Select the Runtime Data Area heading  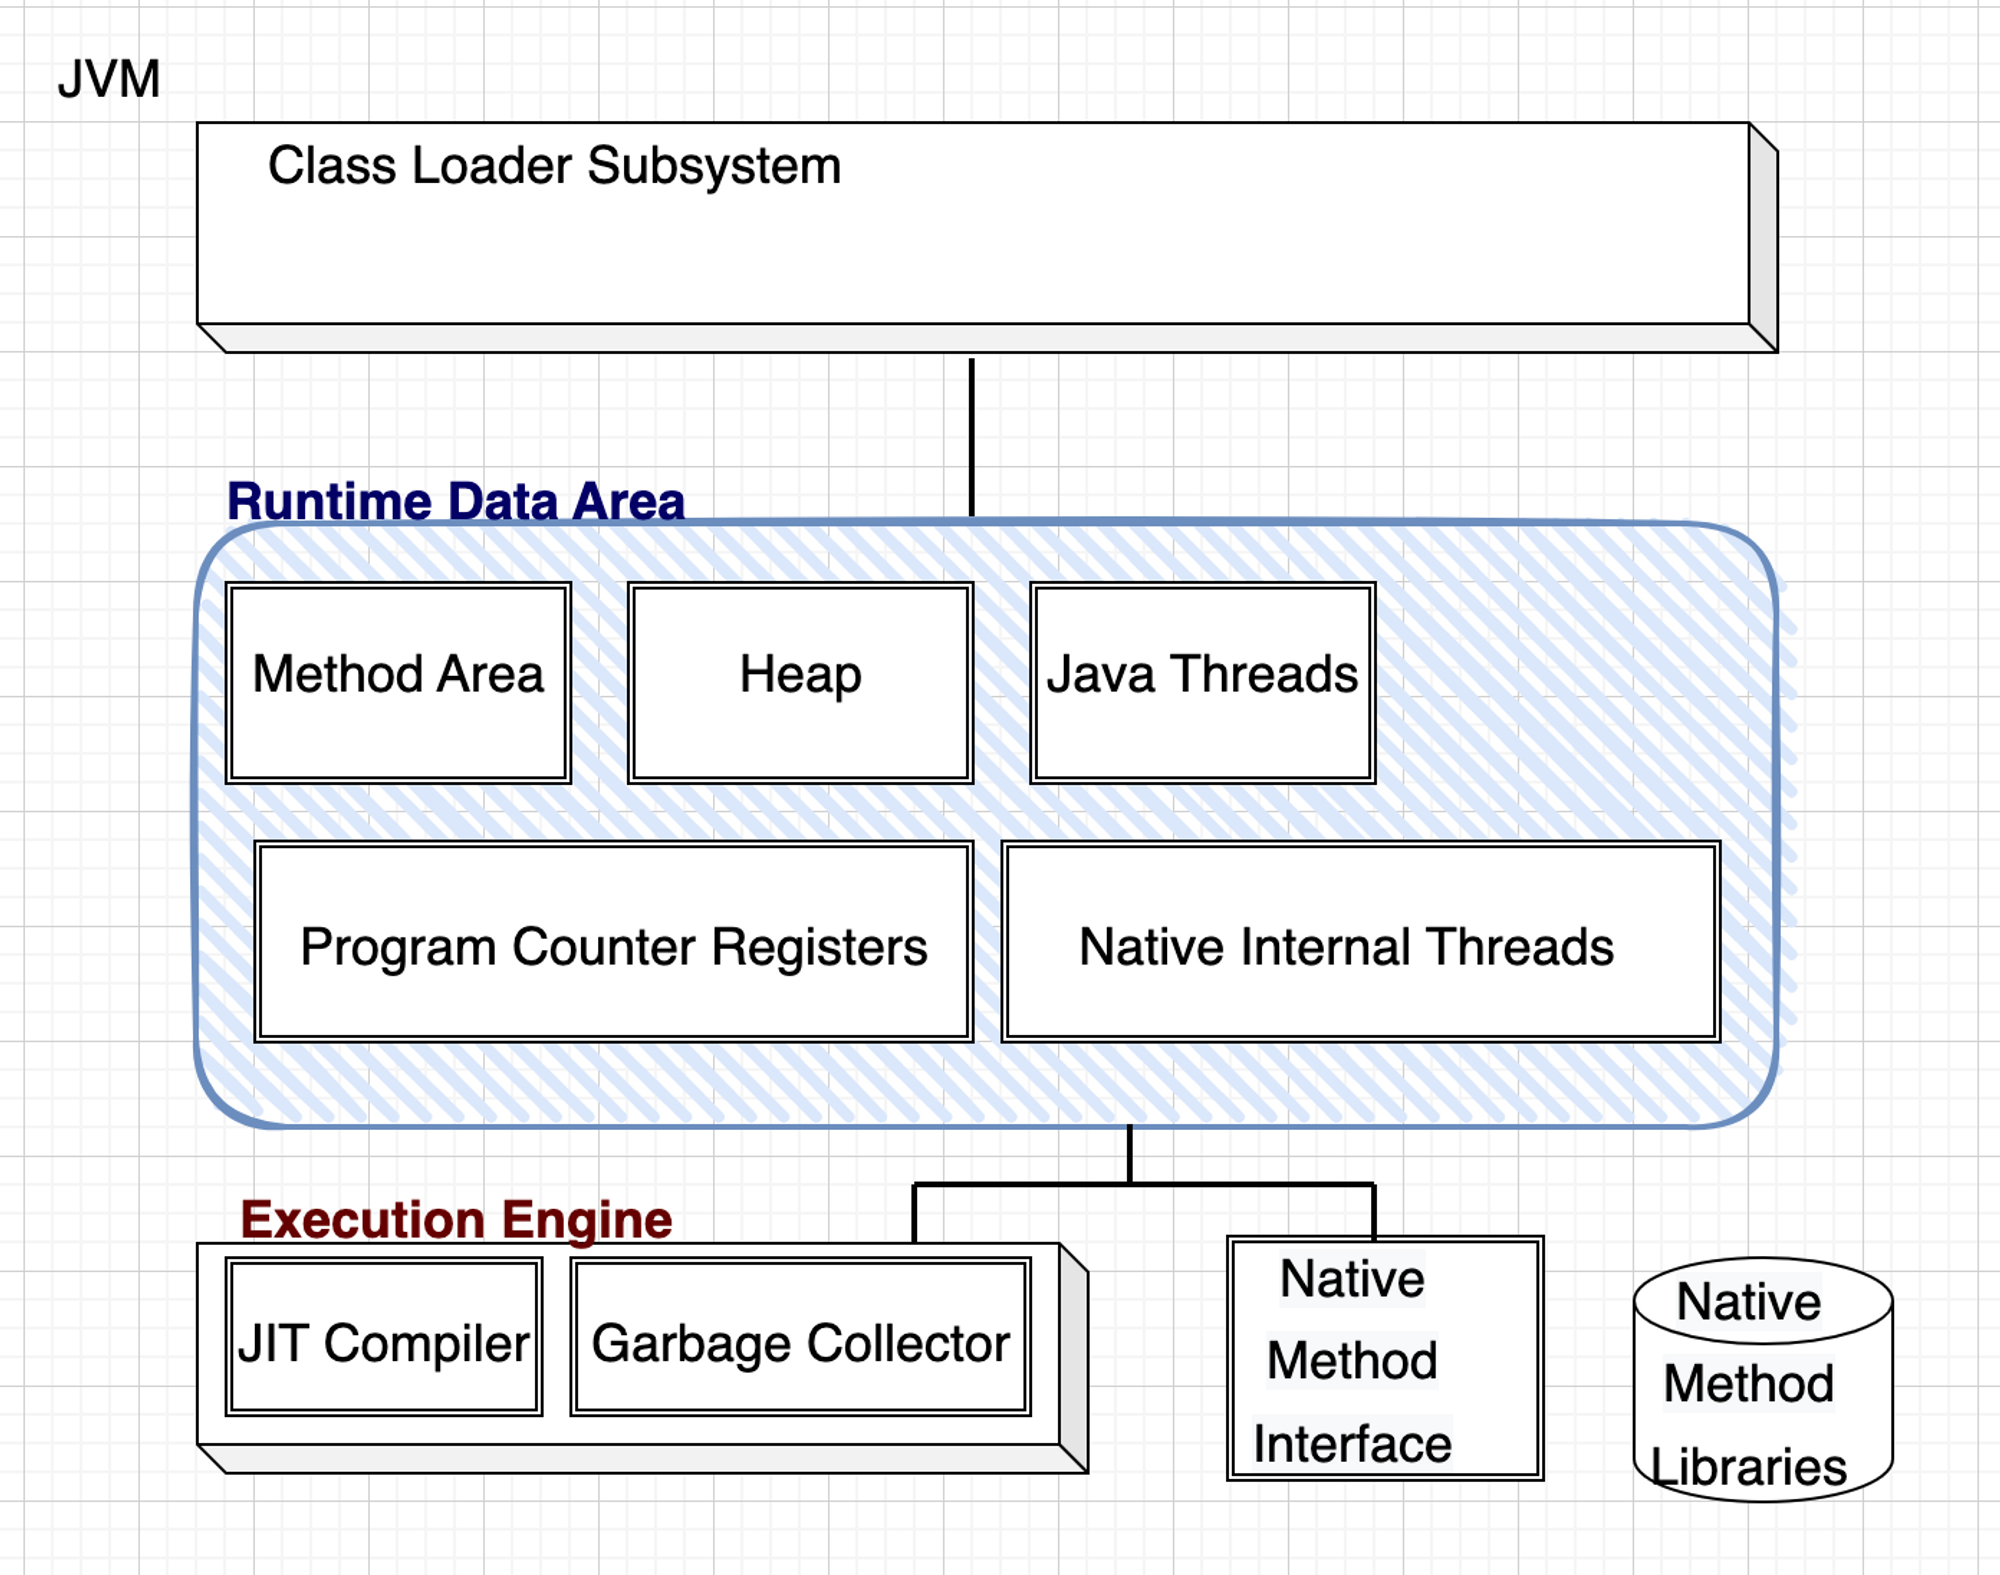click(x=455, y=500)
